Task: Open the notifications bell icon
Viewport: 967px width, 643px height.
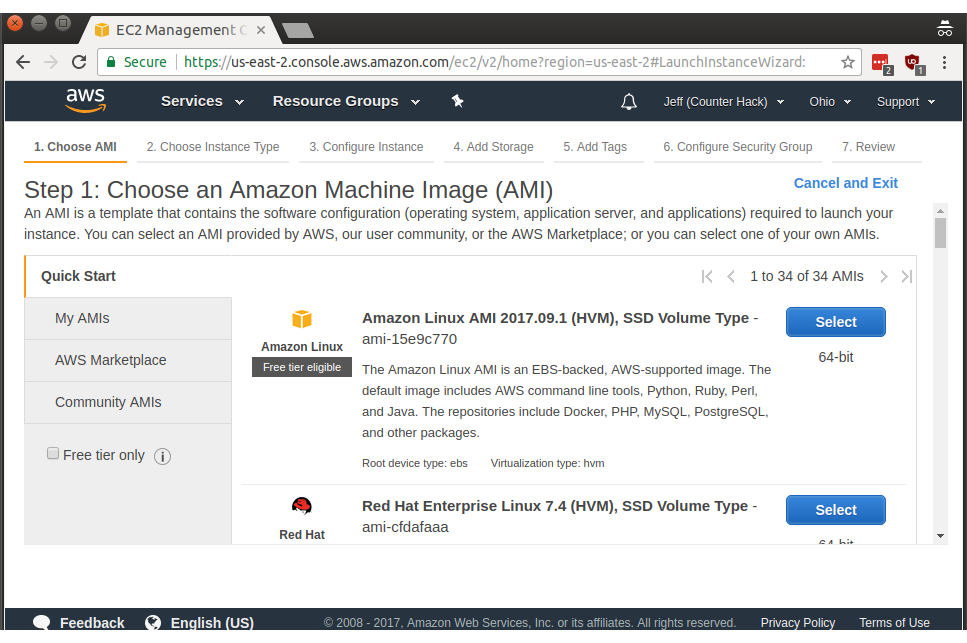Action: (628, 102)
